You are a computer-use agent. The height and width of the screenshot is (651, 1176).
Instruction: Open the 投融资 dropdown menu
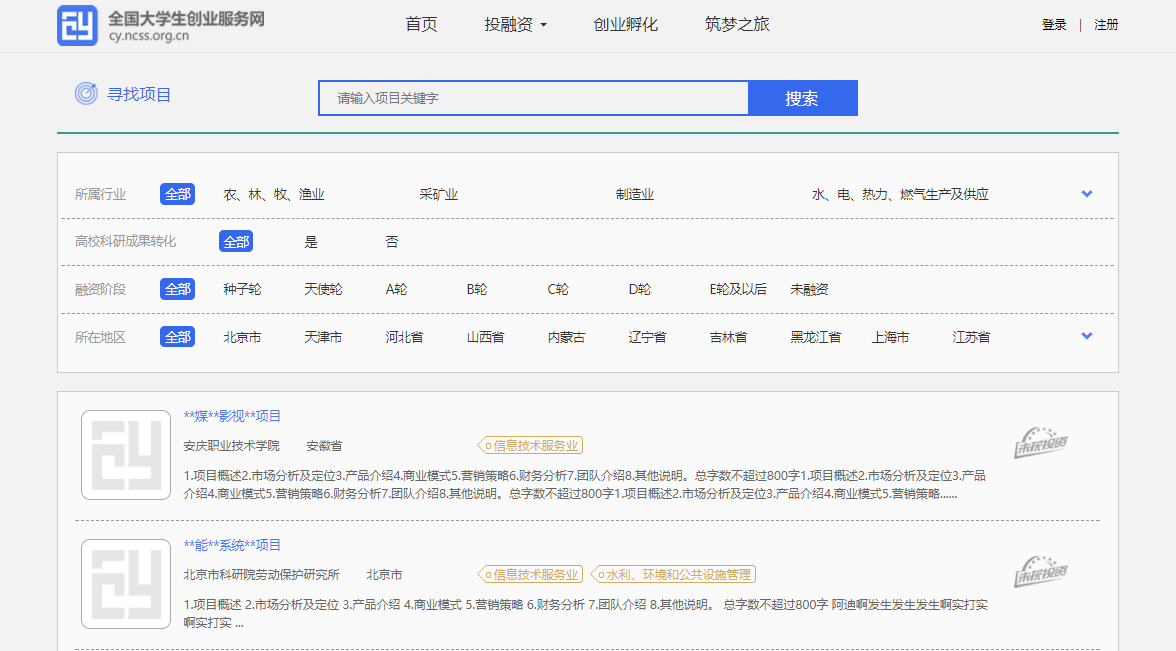point(515,25)
